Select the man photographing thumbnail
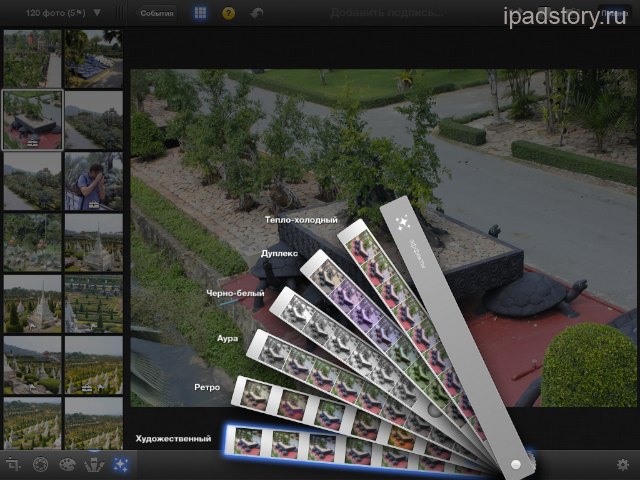The height and width of the screenshot is (480, 640). tap(93, 181)
